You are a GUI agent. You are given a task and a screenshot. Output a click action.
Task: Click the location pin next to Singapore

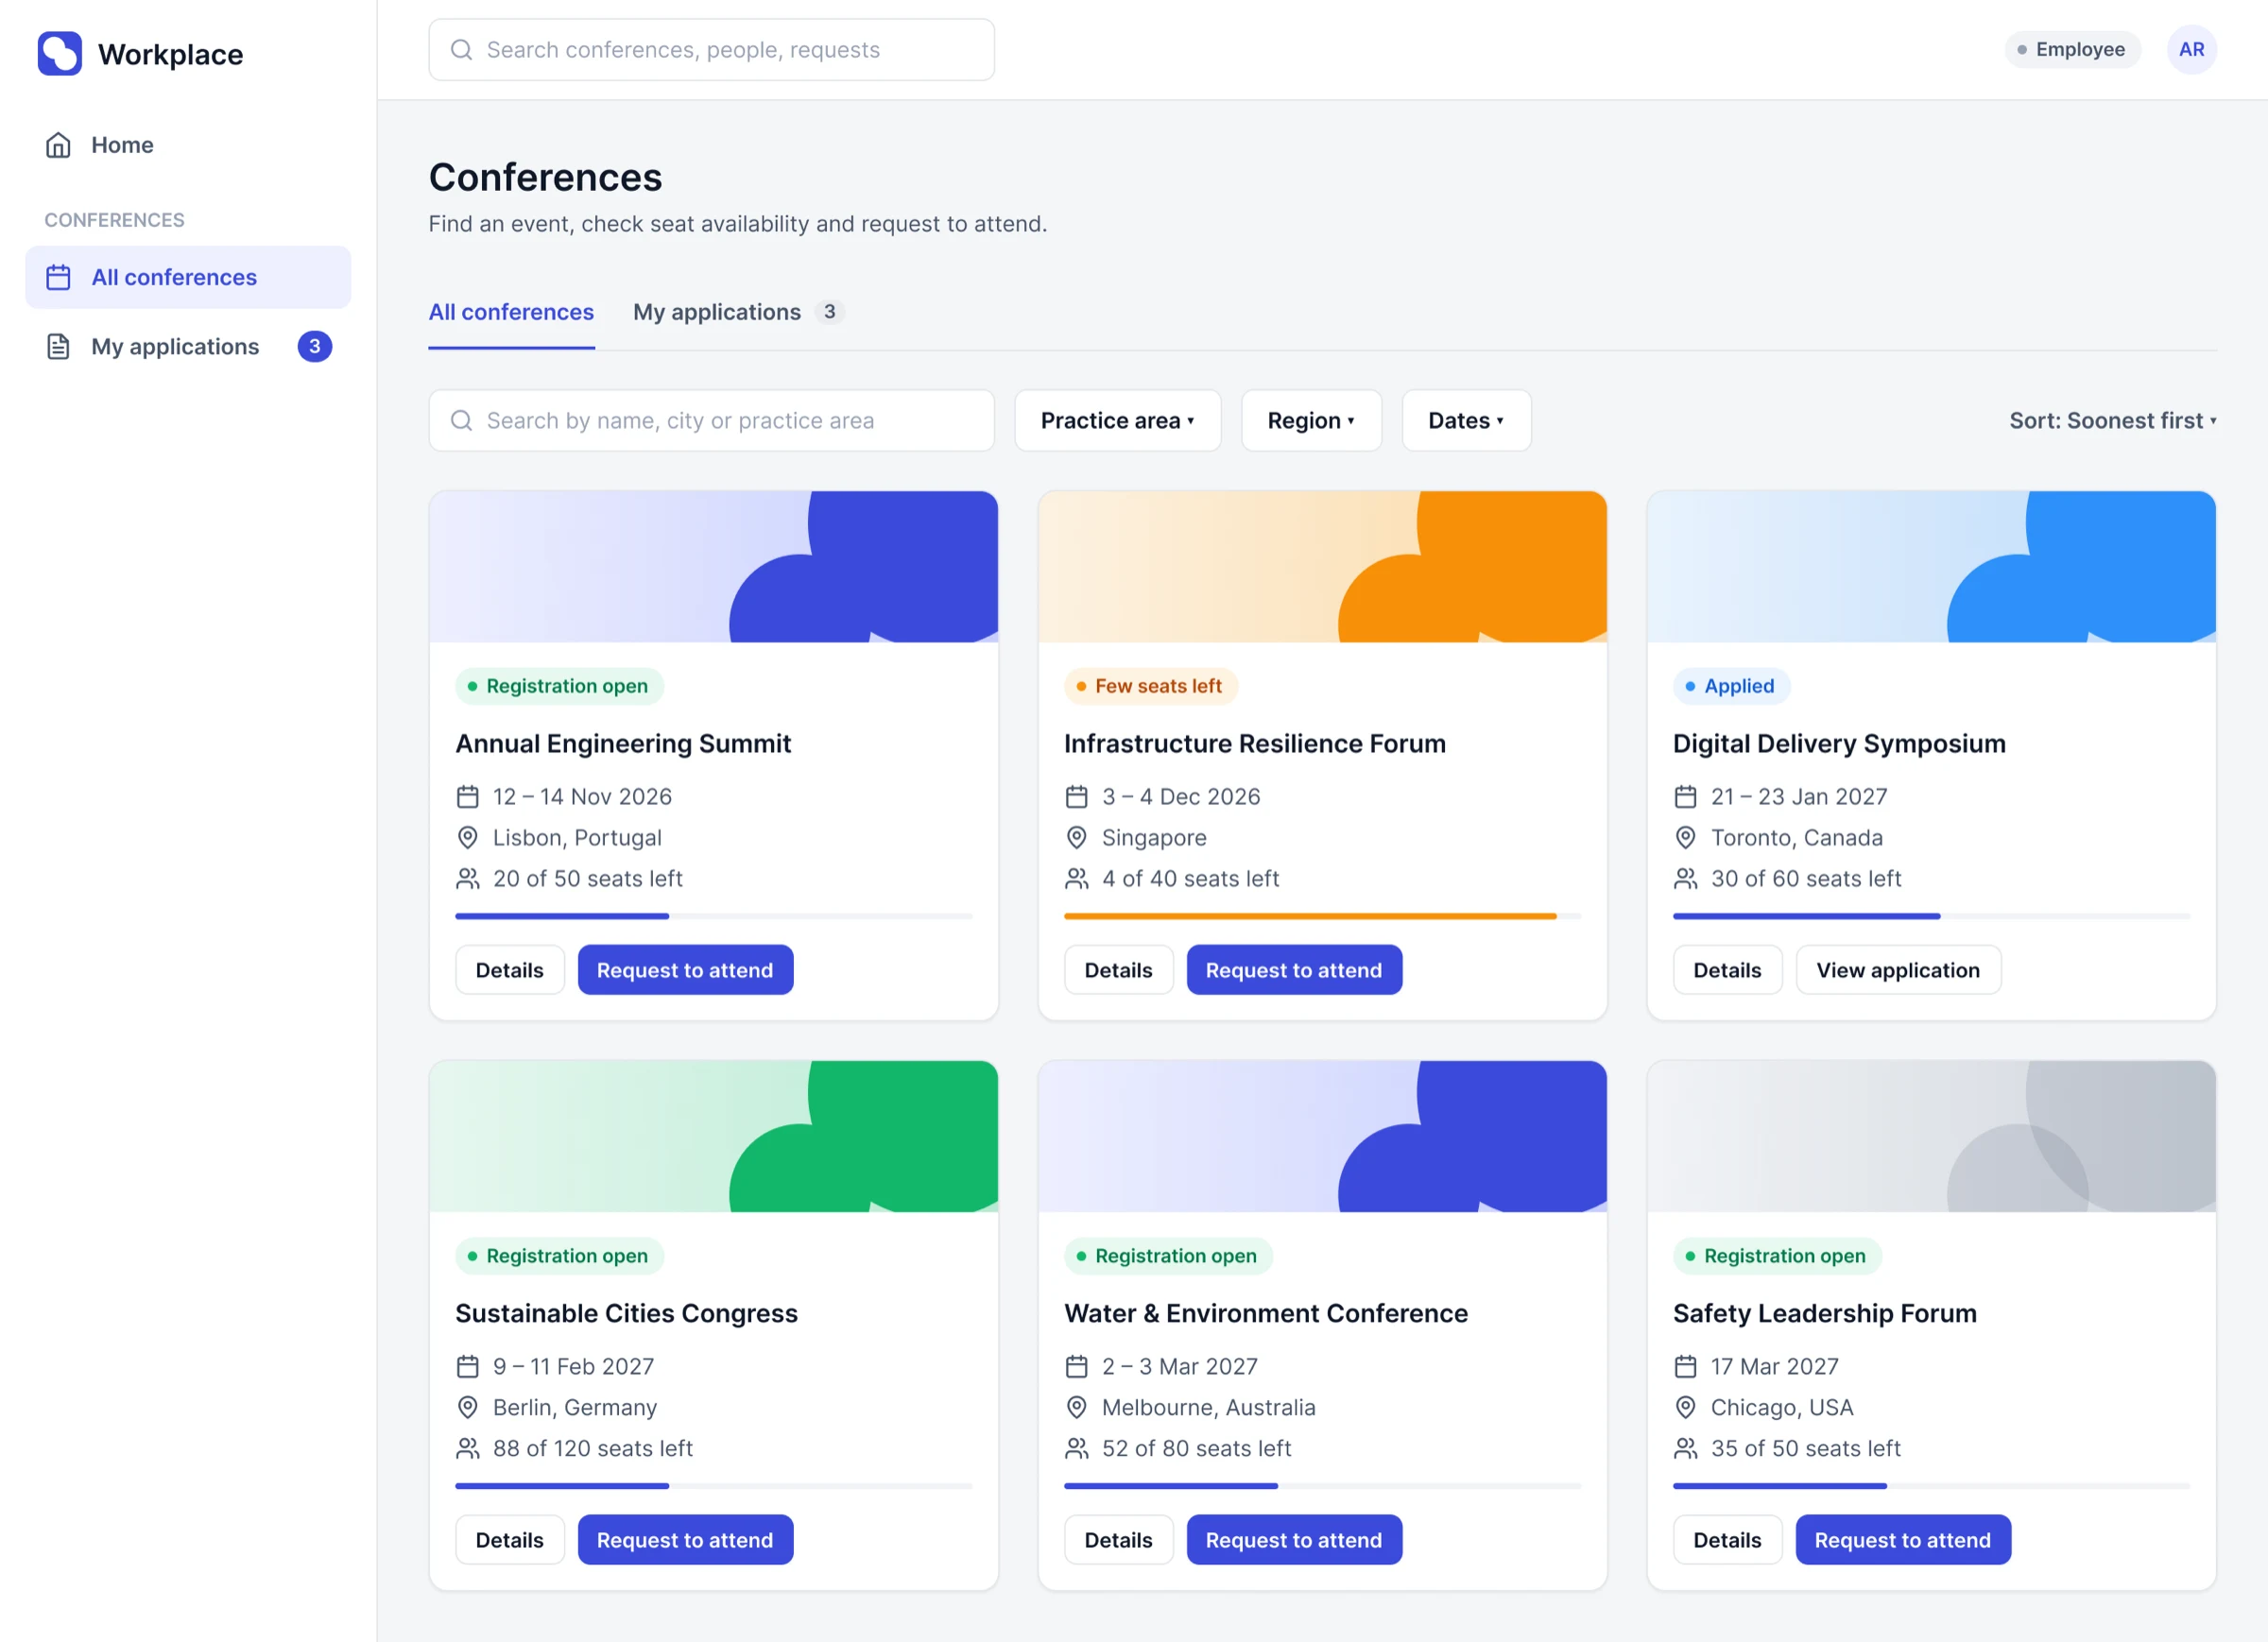tap(1076, 837)
